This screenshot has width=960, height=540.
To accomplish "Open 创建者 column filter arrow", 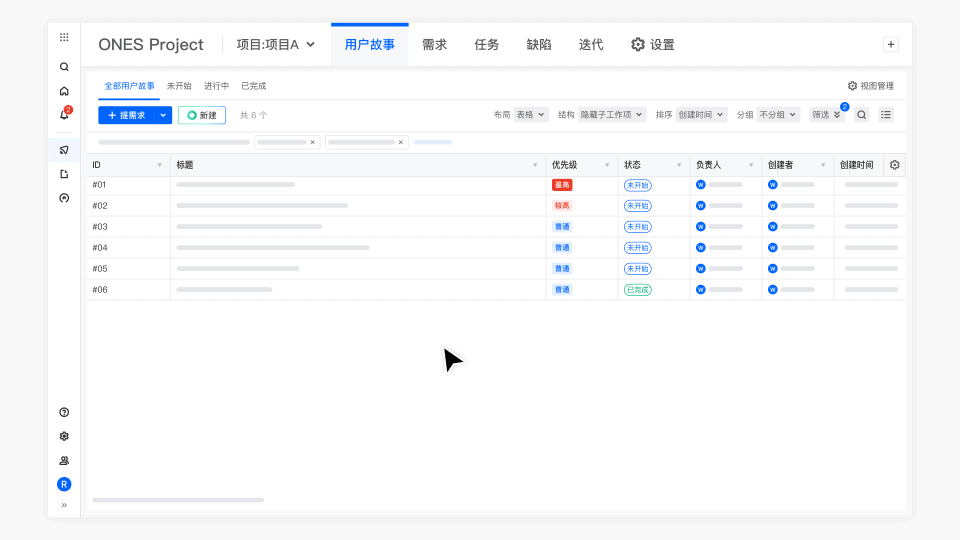I will (823, 165).
